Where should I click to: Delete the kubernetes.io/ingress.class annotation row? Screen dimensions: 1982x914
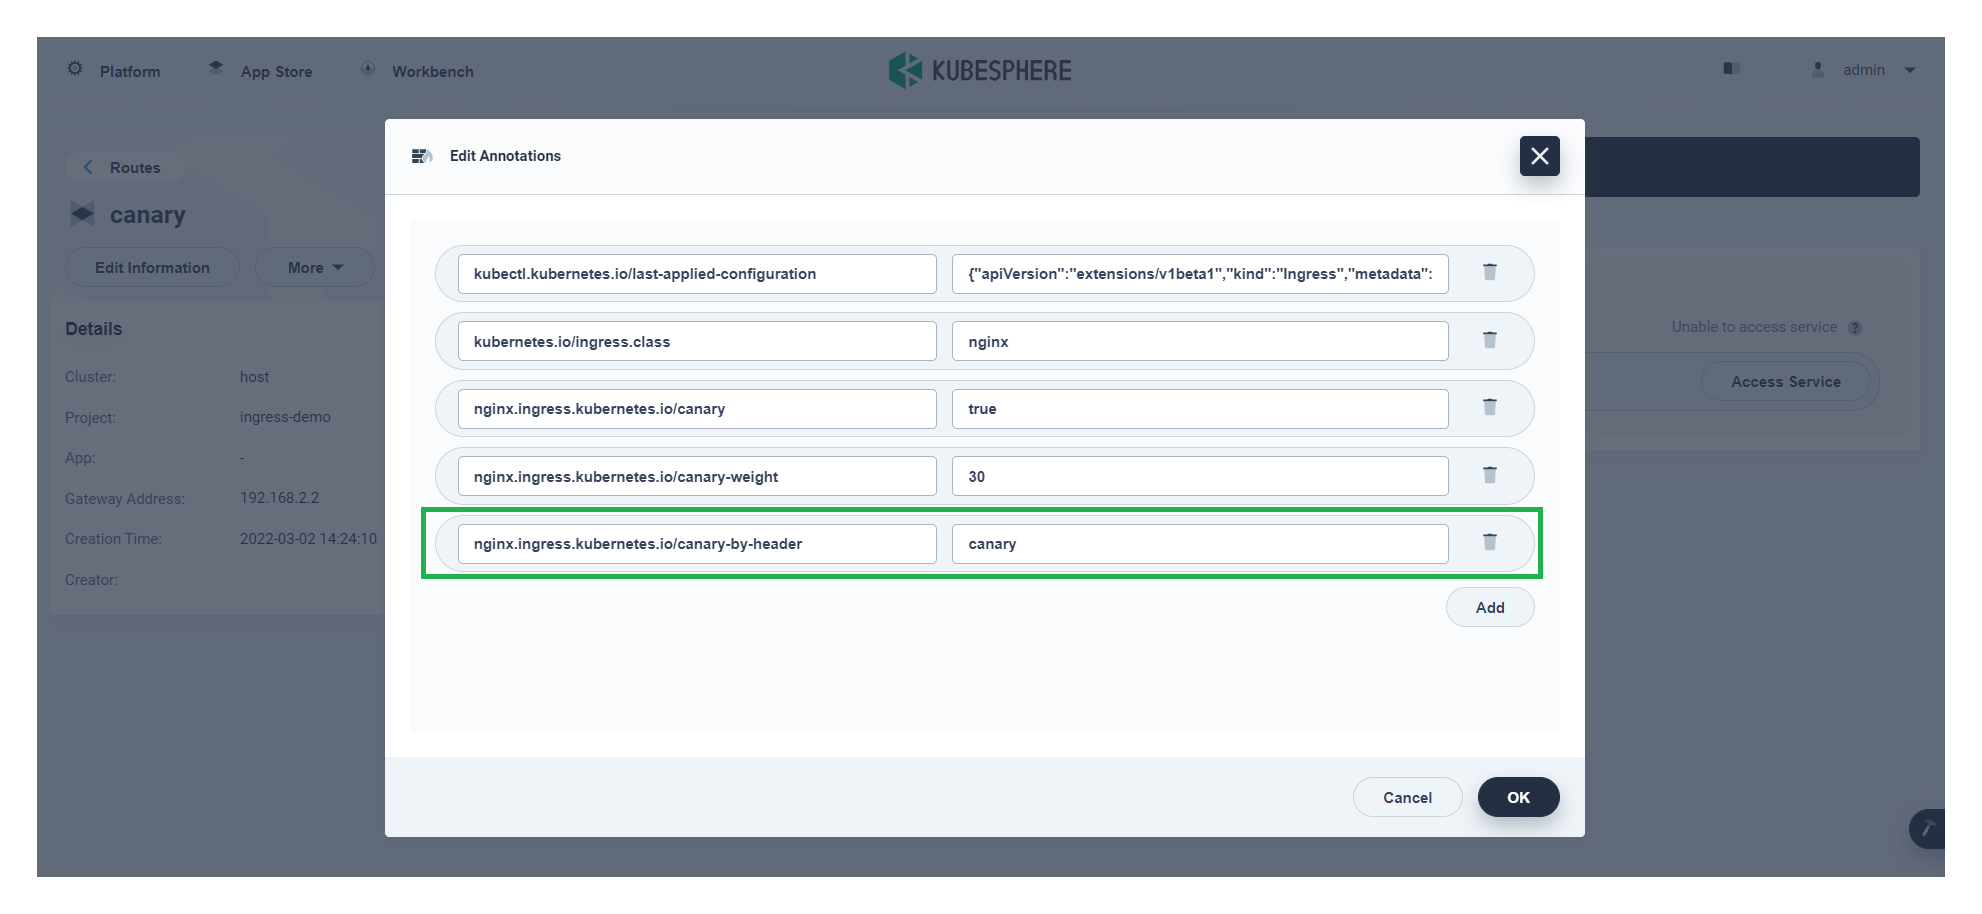pyautogui.click(x=1490, y=340)
